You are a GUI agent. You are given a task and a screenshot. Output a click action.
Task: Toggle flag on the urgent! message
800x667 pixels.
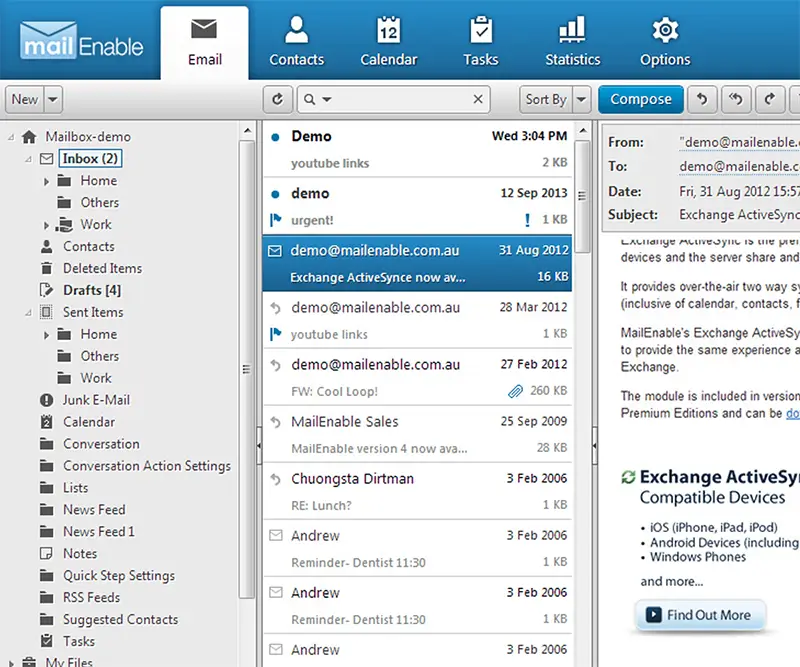276,220
